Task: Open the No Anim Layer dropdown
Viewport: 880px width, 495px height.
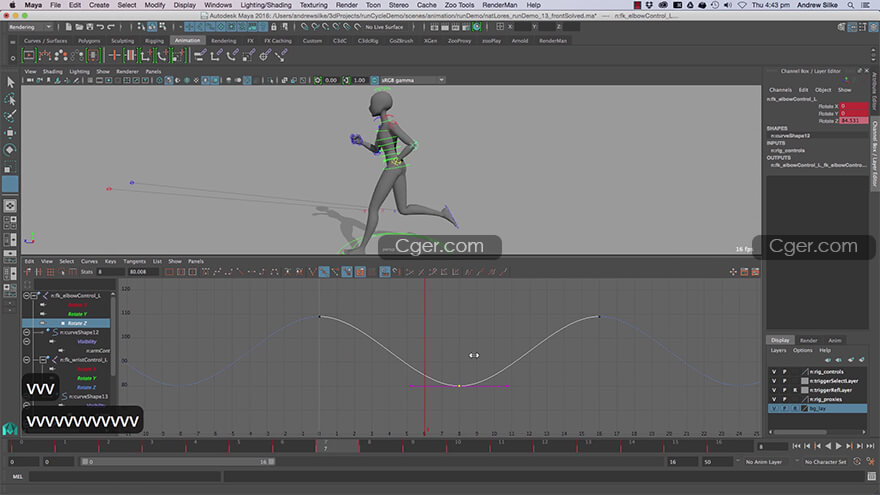Action: pyautogui.click(x=766, y=462)
